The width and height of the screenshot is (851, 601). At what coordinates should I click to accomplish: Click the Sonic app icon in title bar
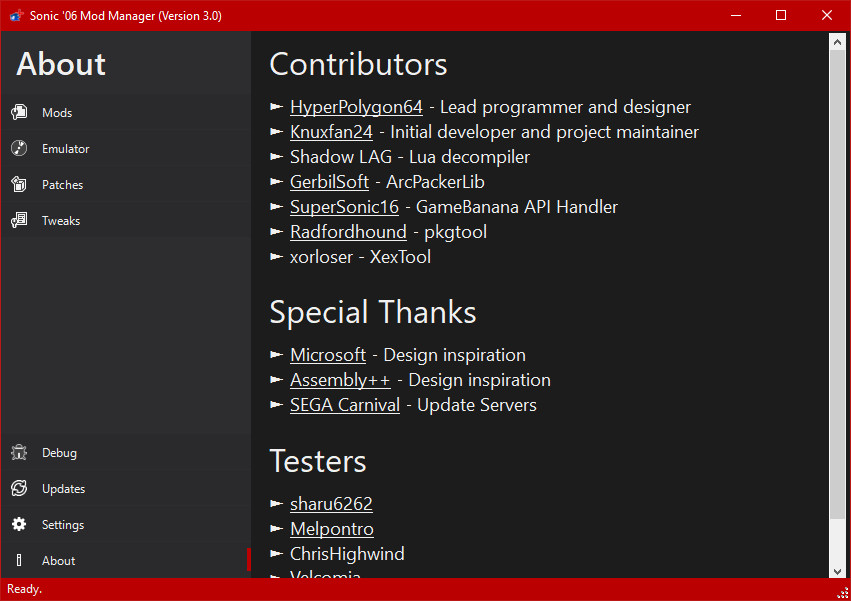pos(16,15)
